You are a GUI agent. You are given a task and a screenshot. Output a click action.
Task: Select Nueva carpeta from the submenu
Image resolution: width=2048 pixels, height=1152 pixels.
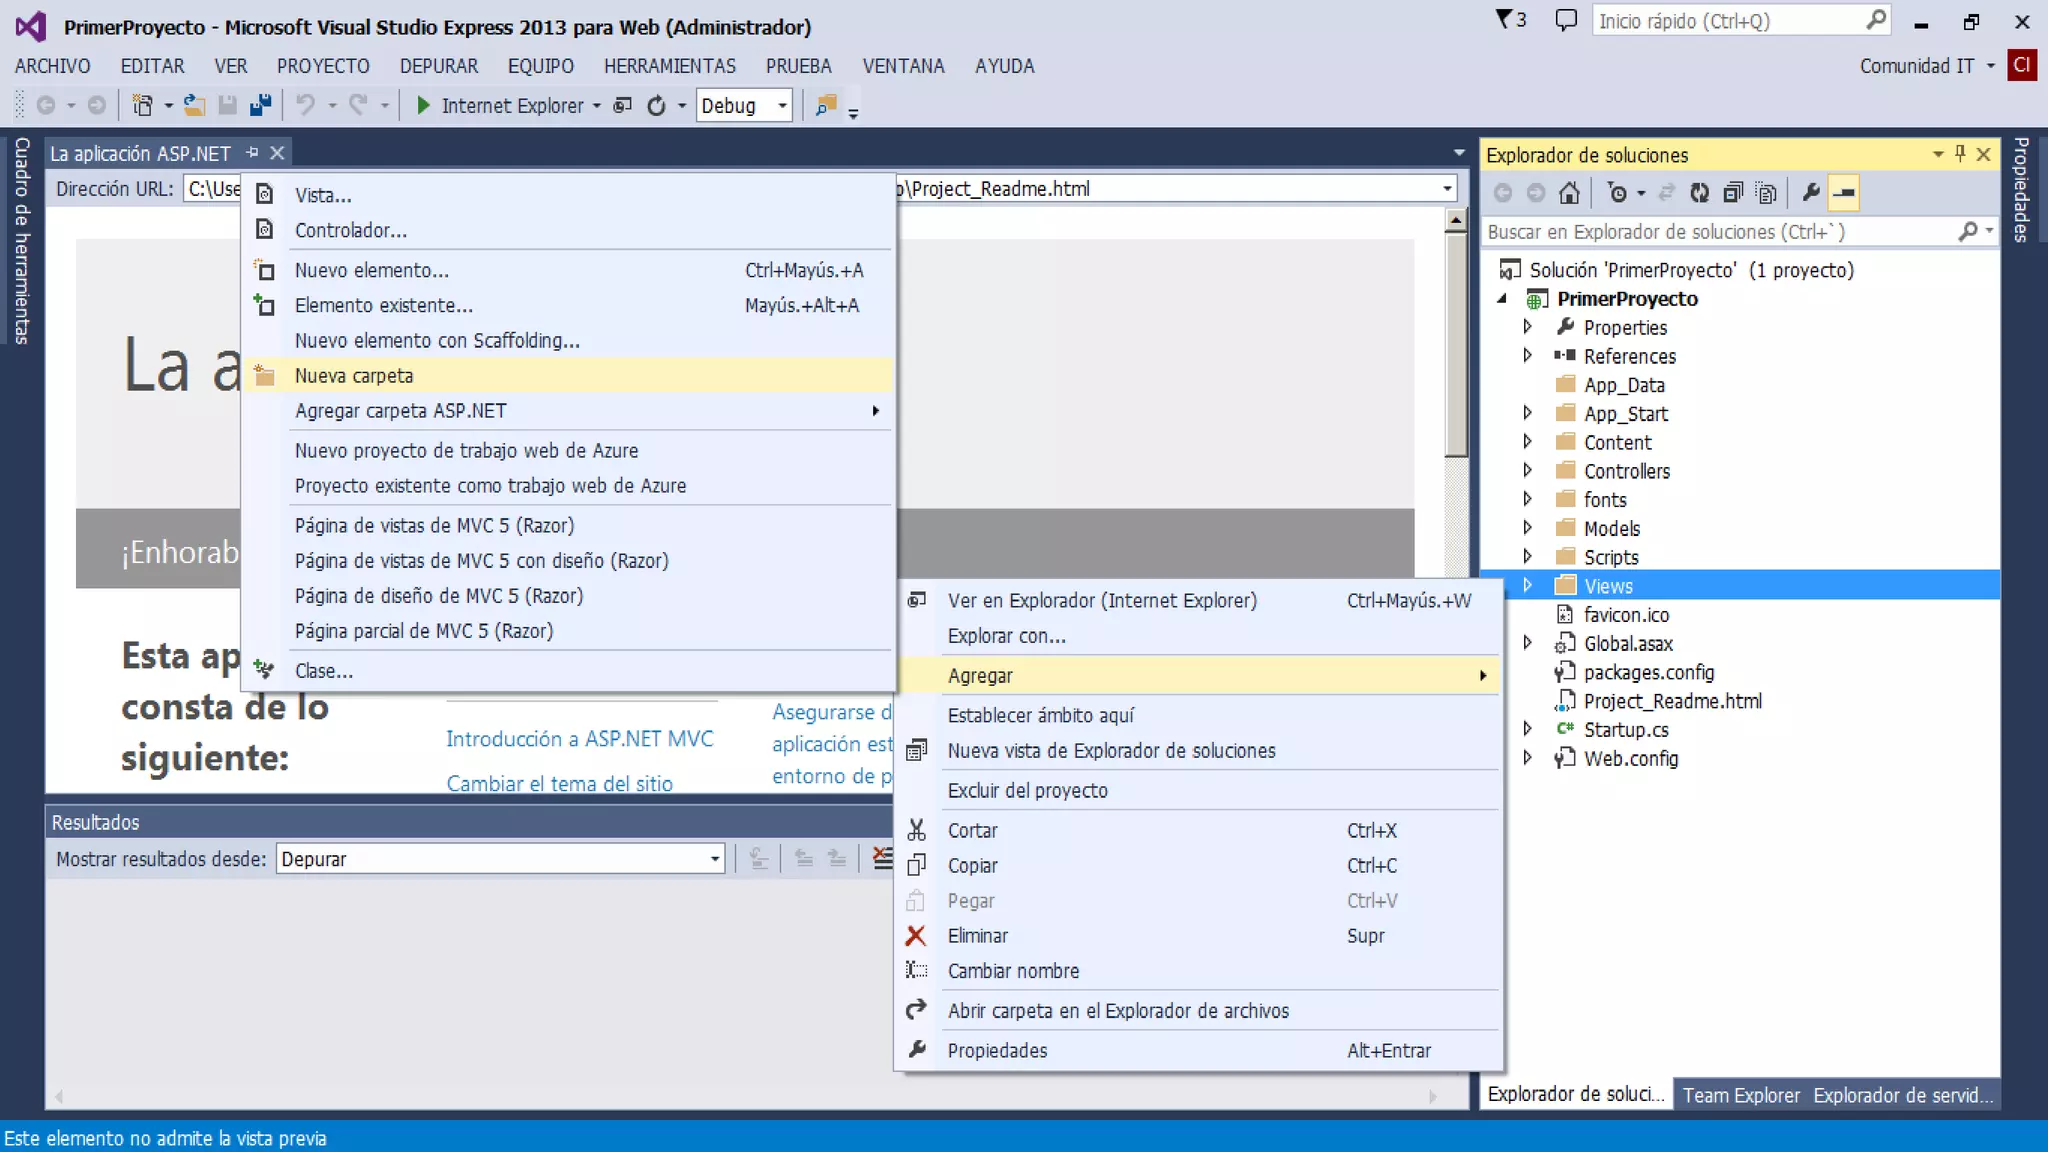[354, 376]
